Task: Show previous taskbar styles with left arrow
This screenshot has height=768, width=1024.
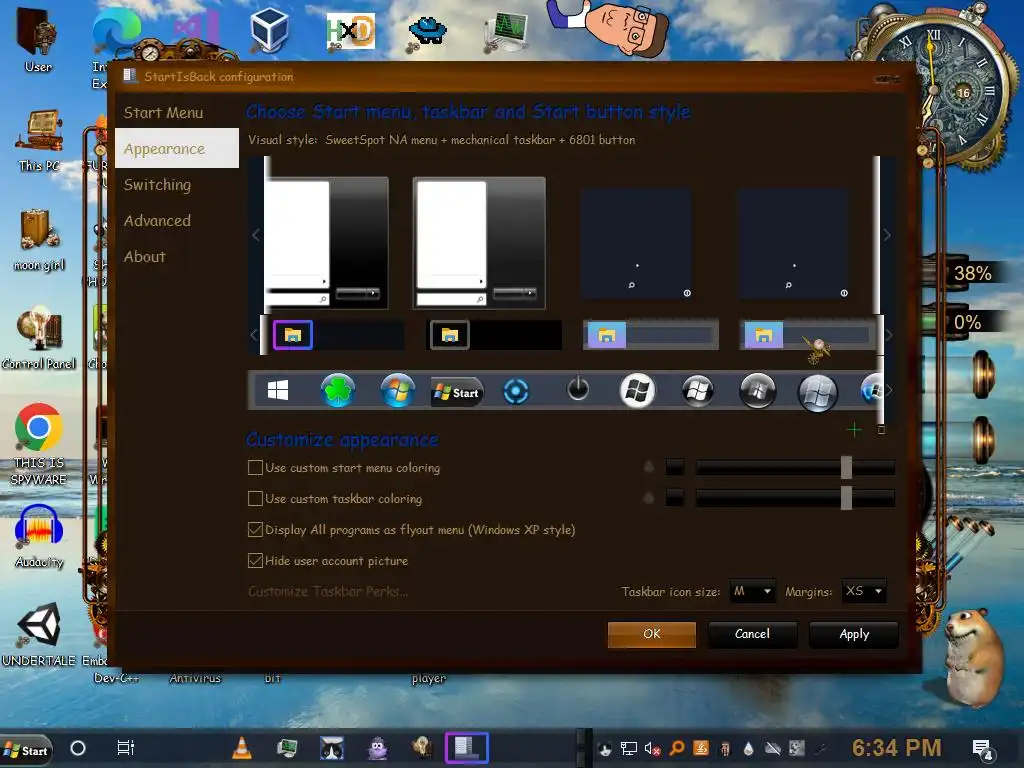Action: [254, 335]
